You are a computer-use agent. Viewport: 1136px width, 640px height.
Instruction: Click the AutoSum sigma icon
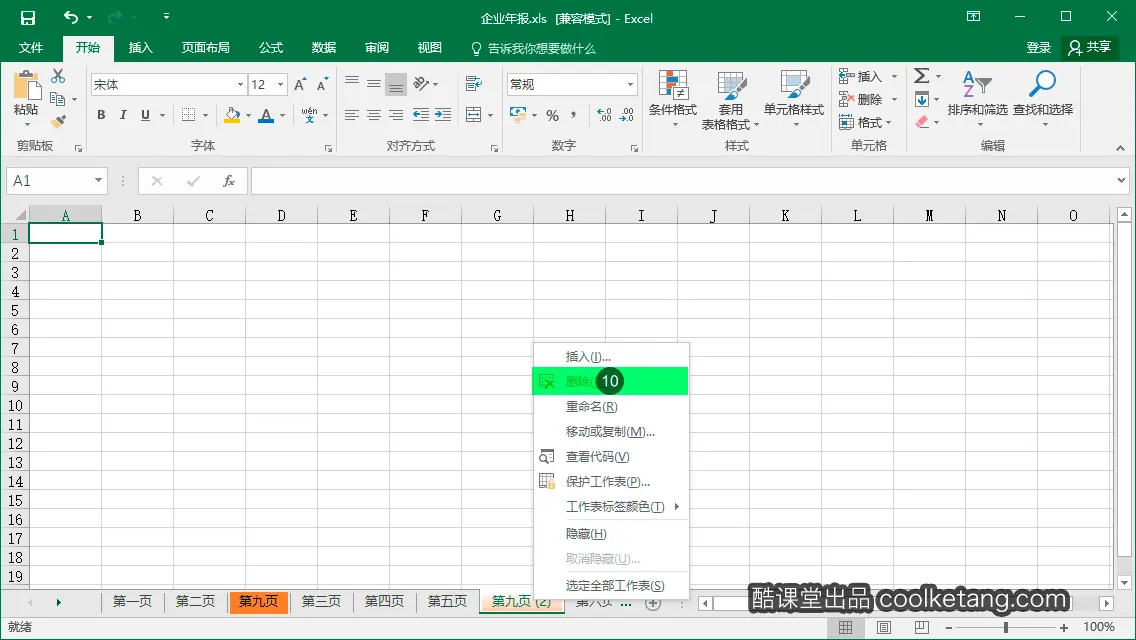coord(922,75)
